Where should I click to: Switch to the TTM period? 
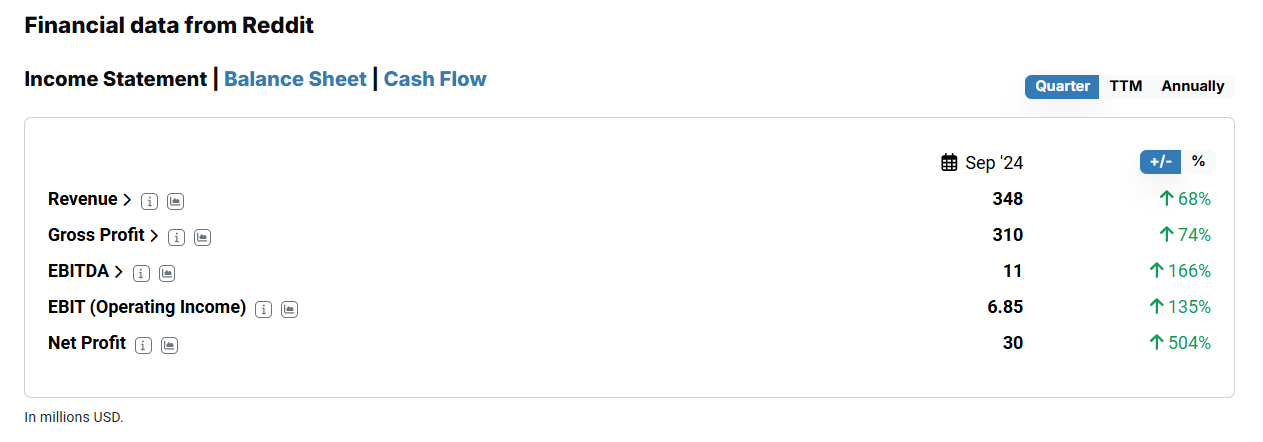point(1126,86)
